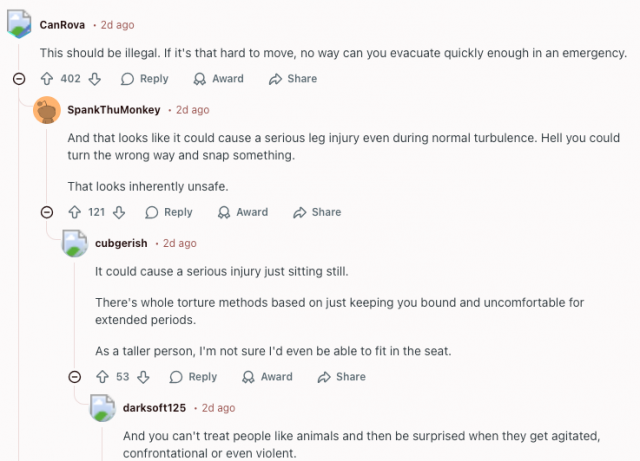Click cubgerish's avatar thumbnail
Screen dimensions: 640x461
pos(76,243)
